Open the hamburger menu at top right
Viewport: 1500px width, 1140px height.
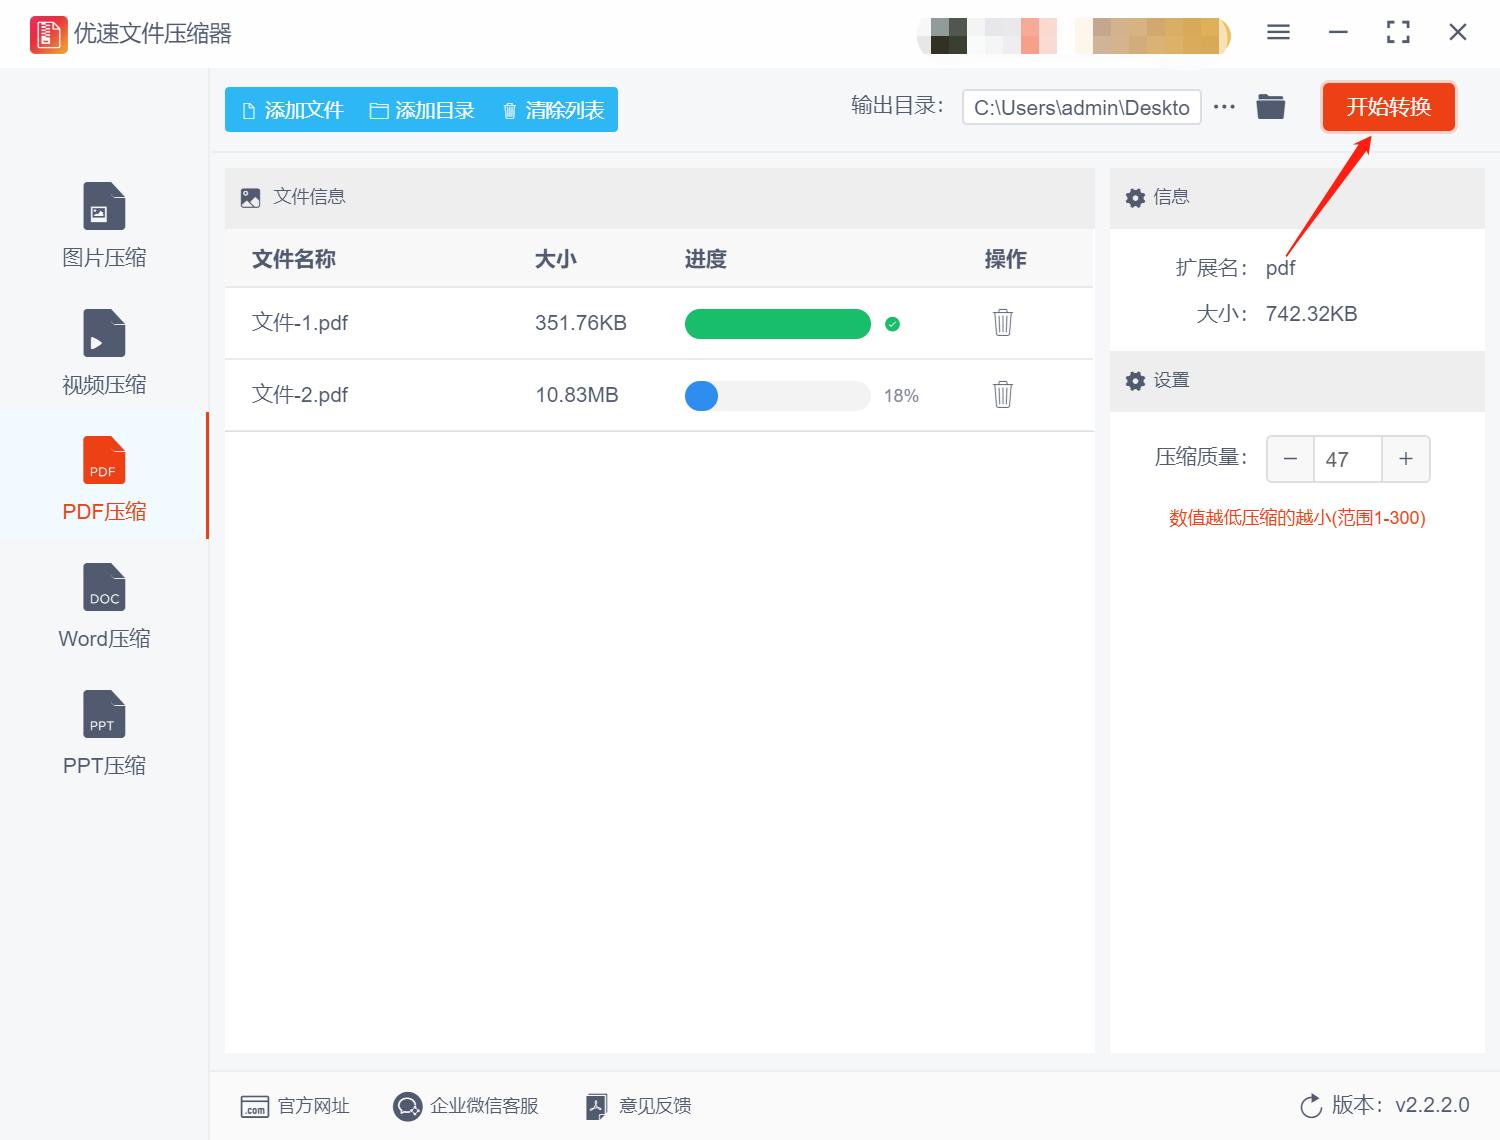point(1277,32)
